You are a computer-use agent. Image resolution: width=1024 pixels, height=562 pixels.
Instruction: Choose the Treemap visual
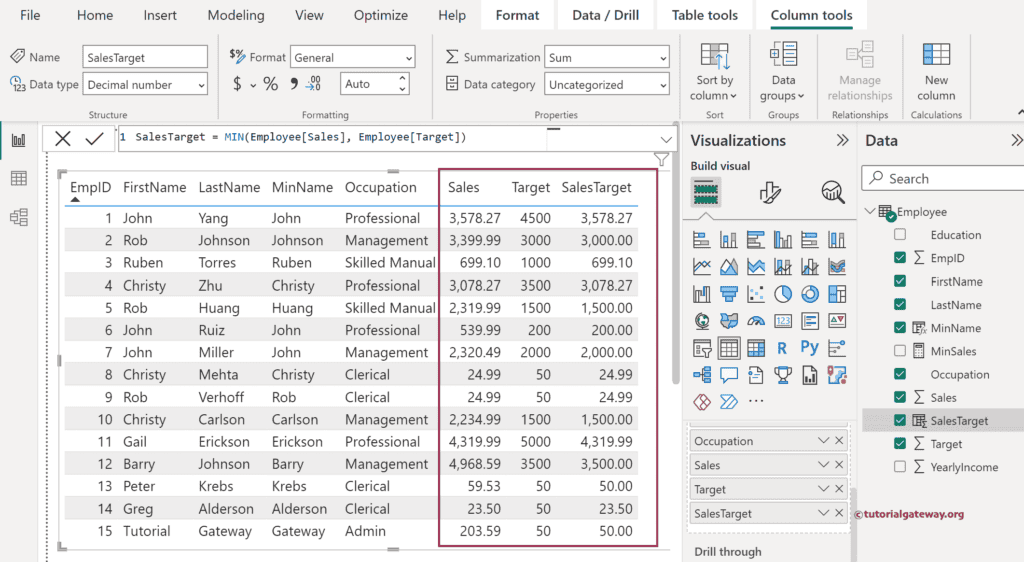pos(837,294)
